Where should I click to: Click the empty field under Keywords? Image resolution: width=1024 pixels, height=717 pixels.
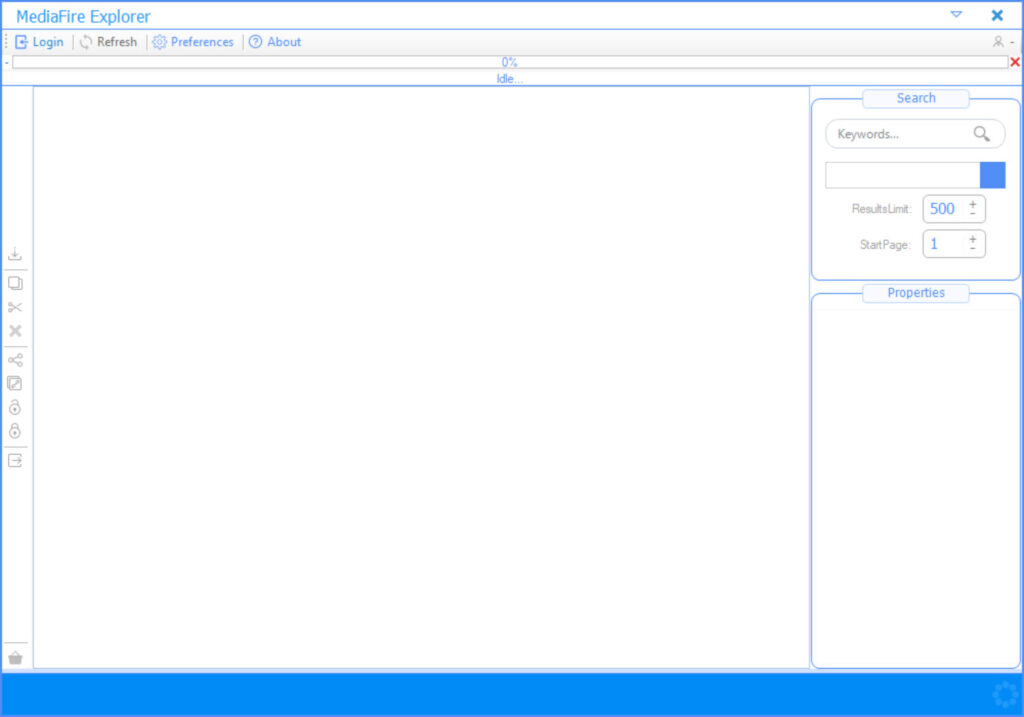pos(903,175)
